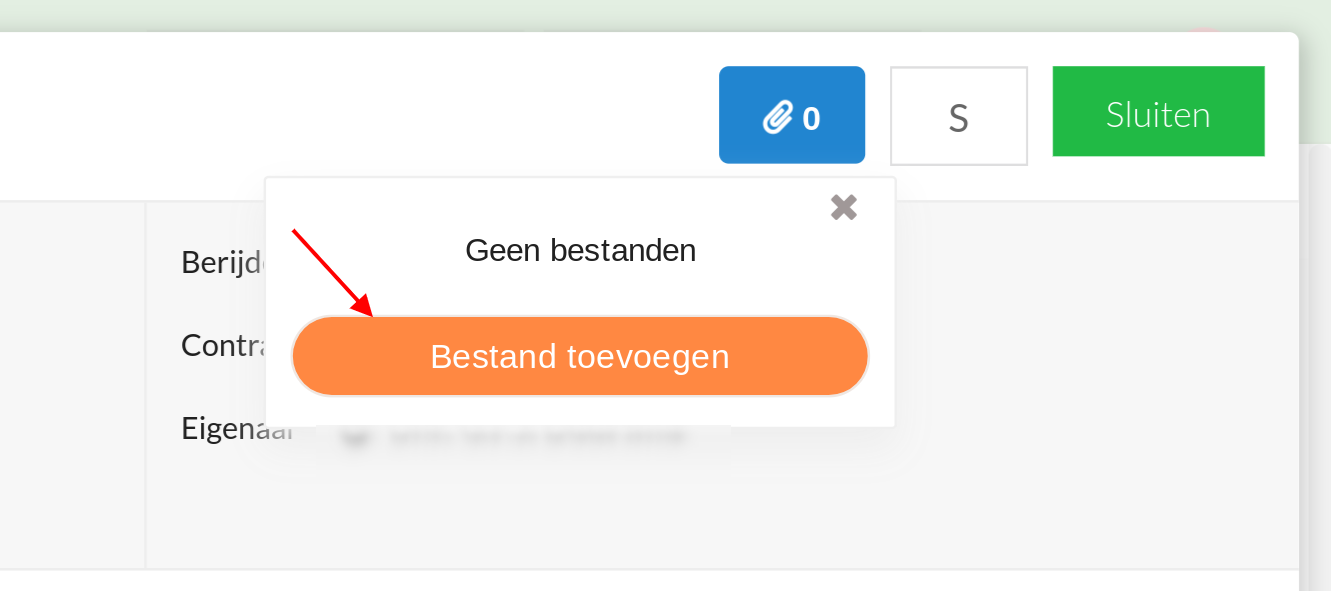Click the Contra field label
This screenshot has width=1331, height=591.
222,346
